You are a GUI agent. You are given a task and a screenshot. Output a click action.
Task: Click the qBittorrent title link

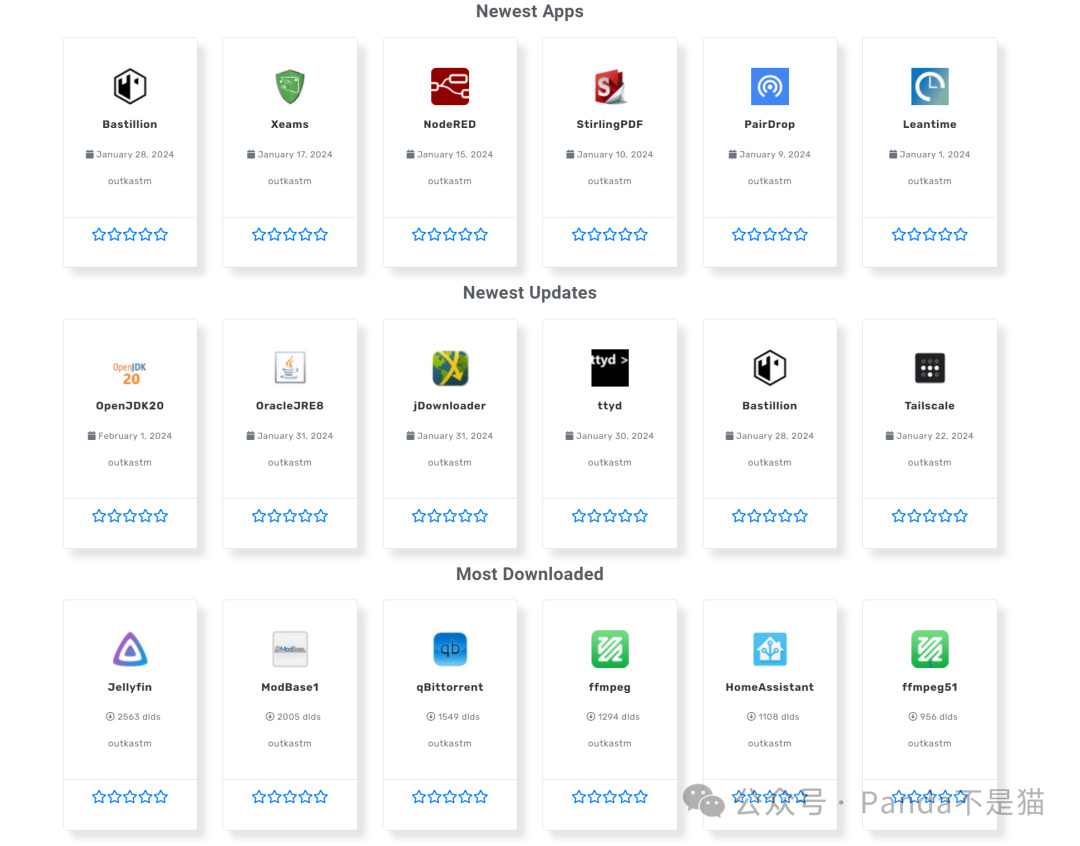[x=450, y=687]
